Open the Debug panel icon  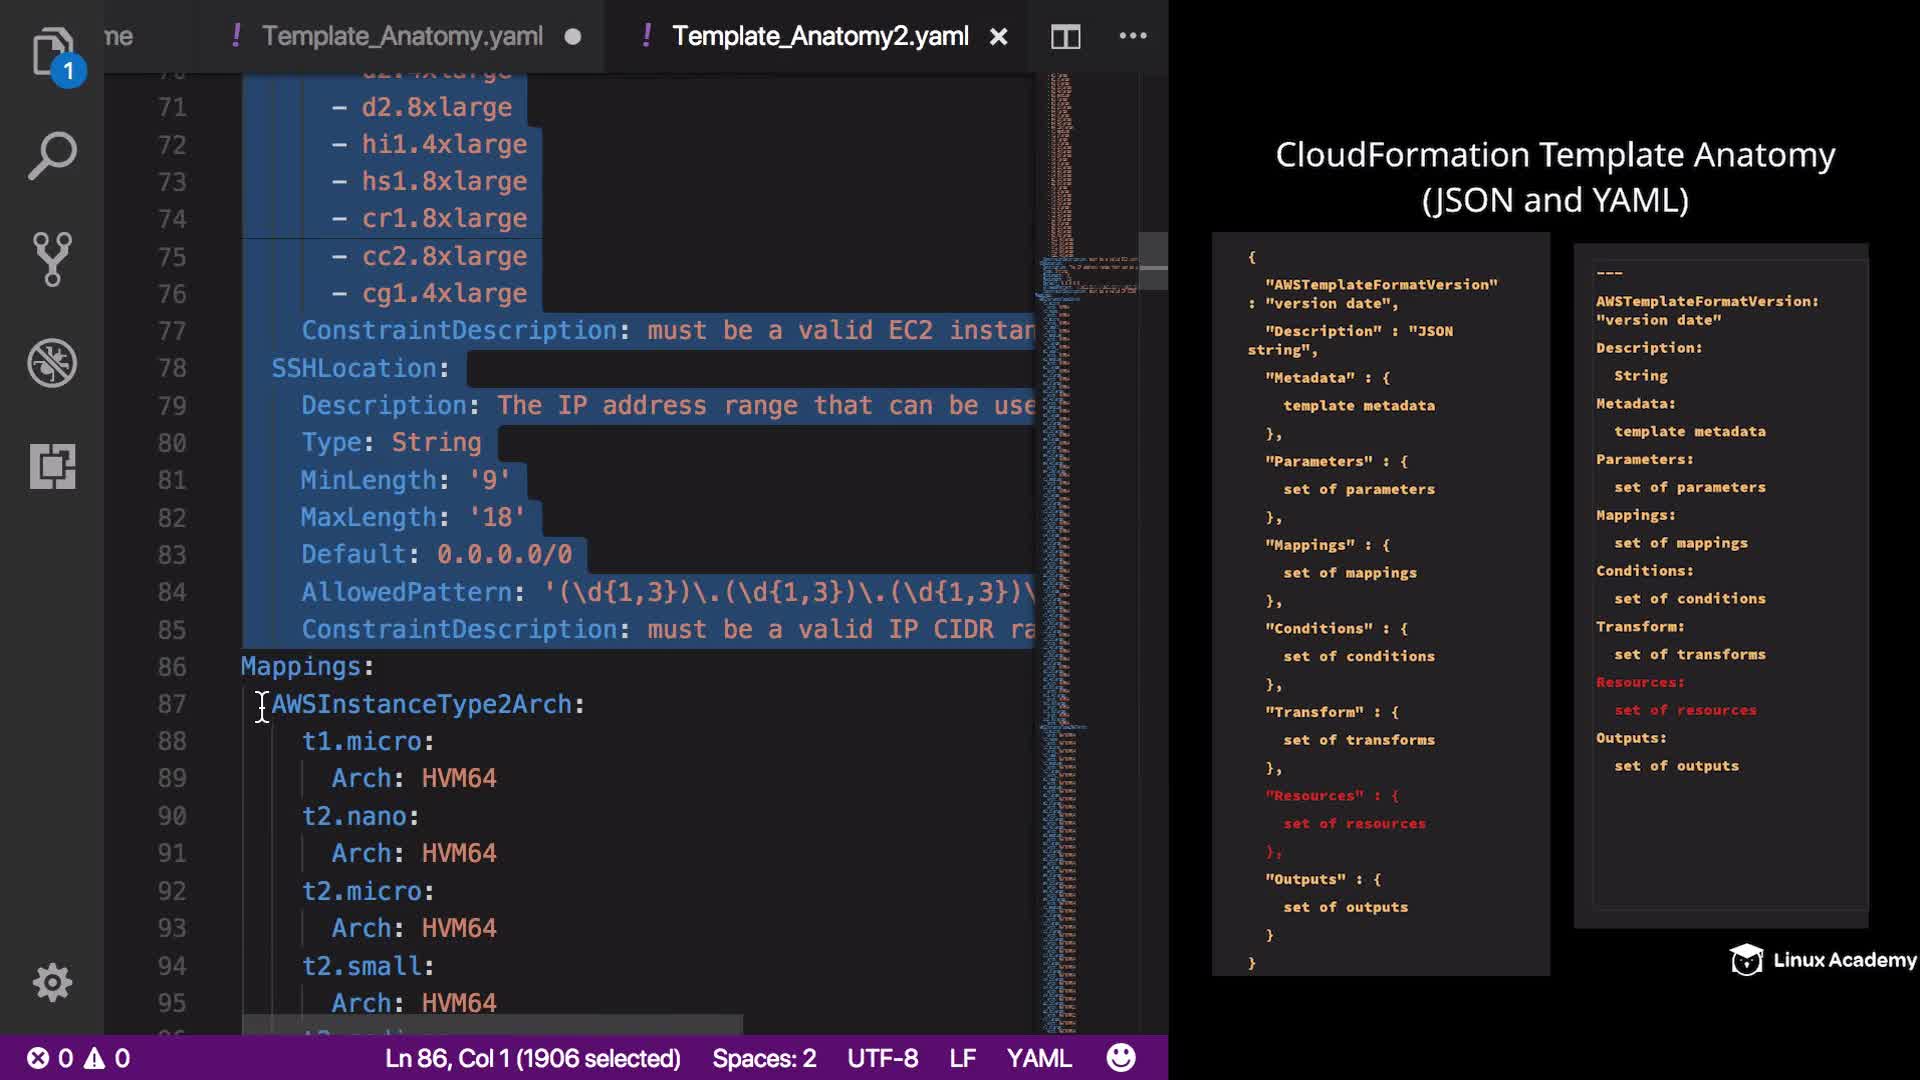pos(52,363)
